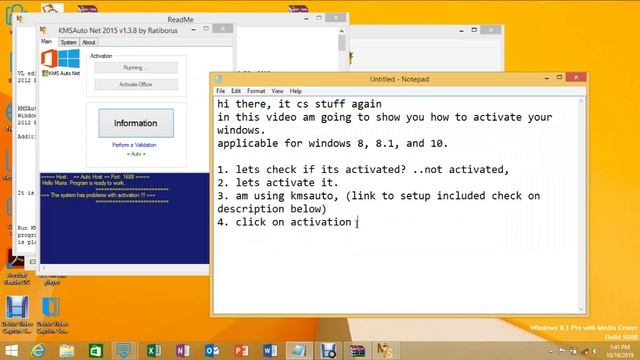The image size is (640, 360).
Task: Click the KMS Auto Net label icon
Action: 45,73
